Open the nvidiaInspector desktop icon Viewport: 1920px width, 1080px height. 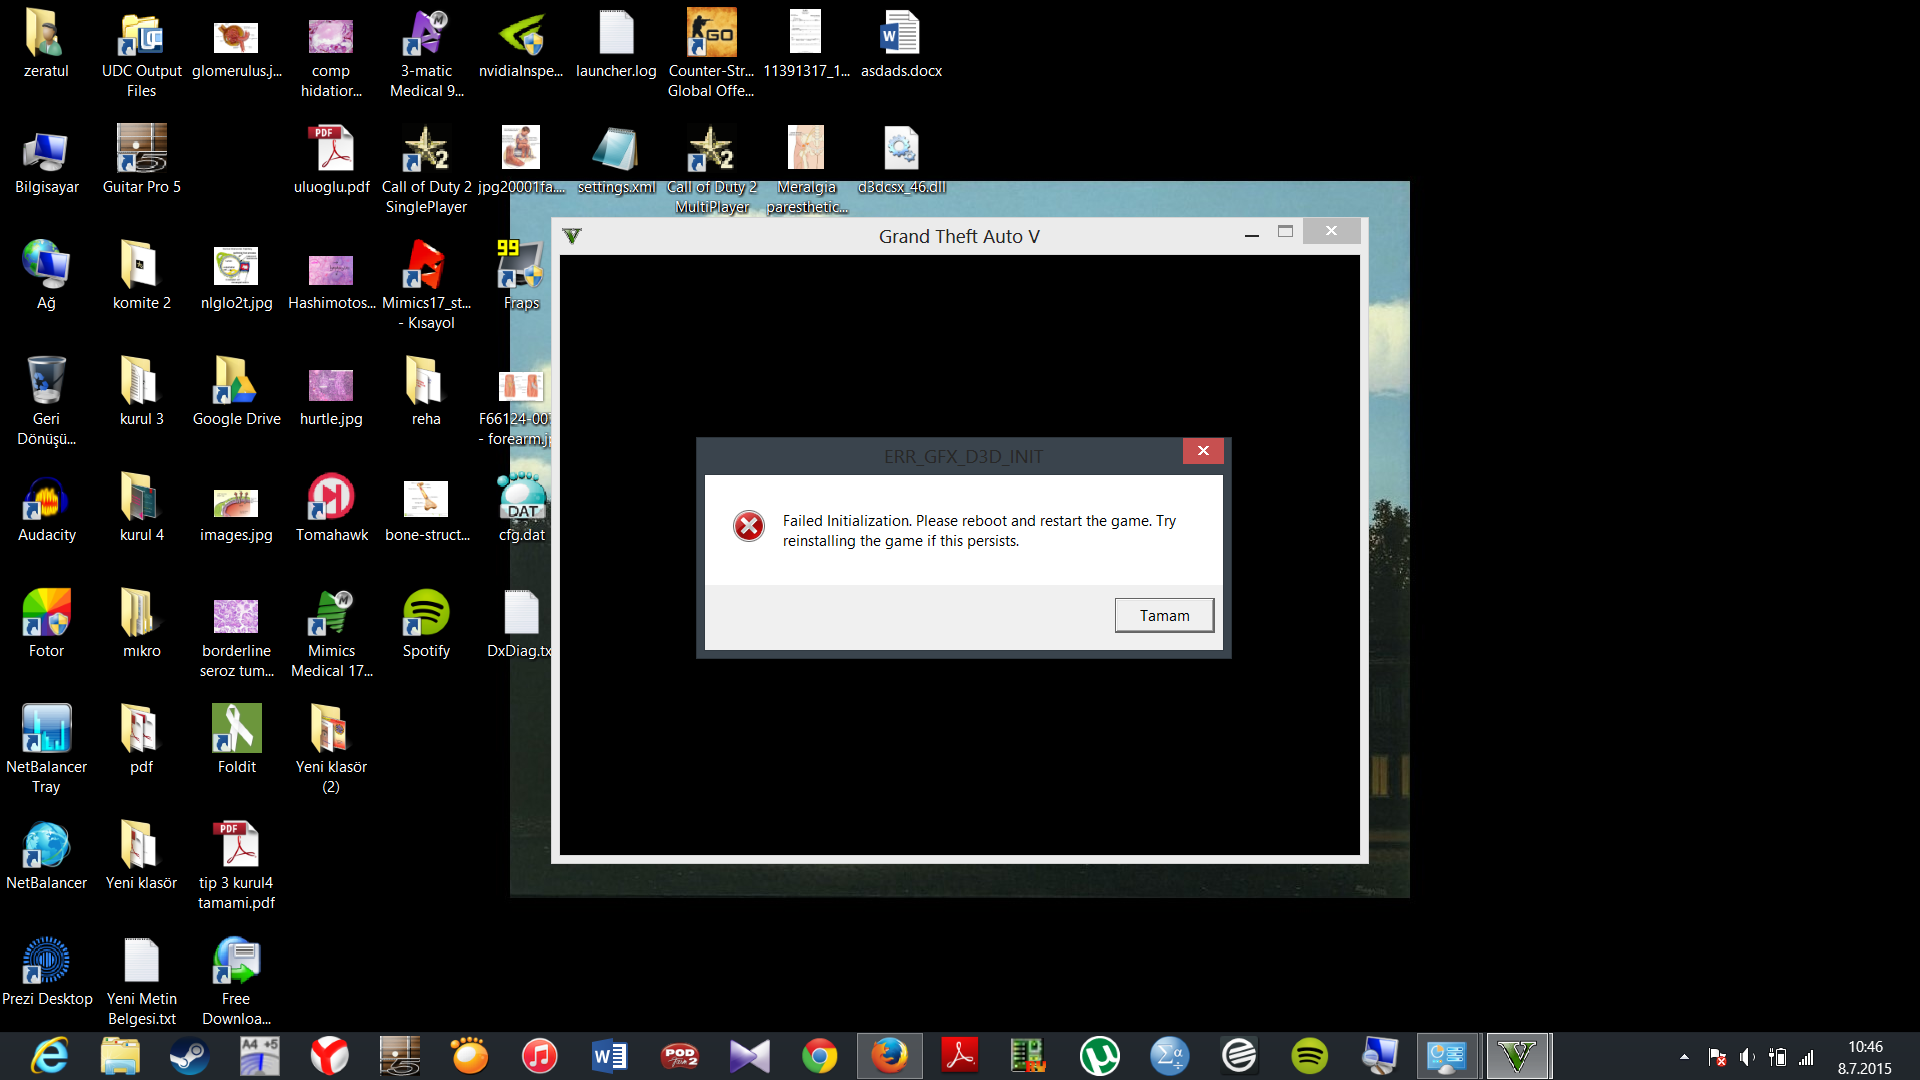click(x=521, y=44)
